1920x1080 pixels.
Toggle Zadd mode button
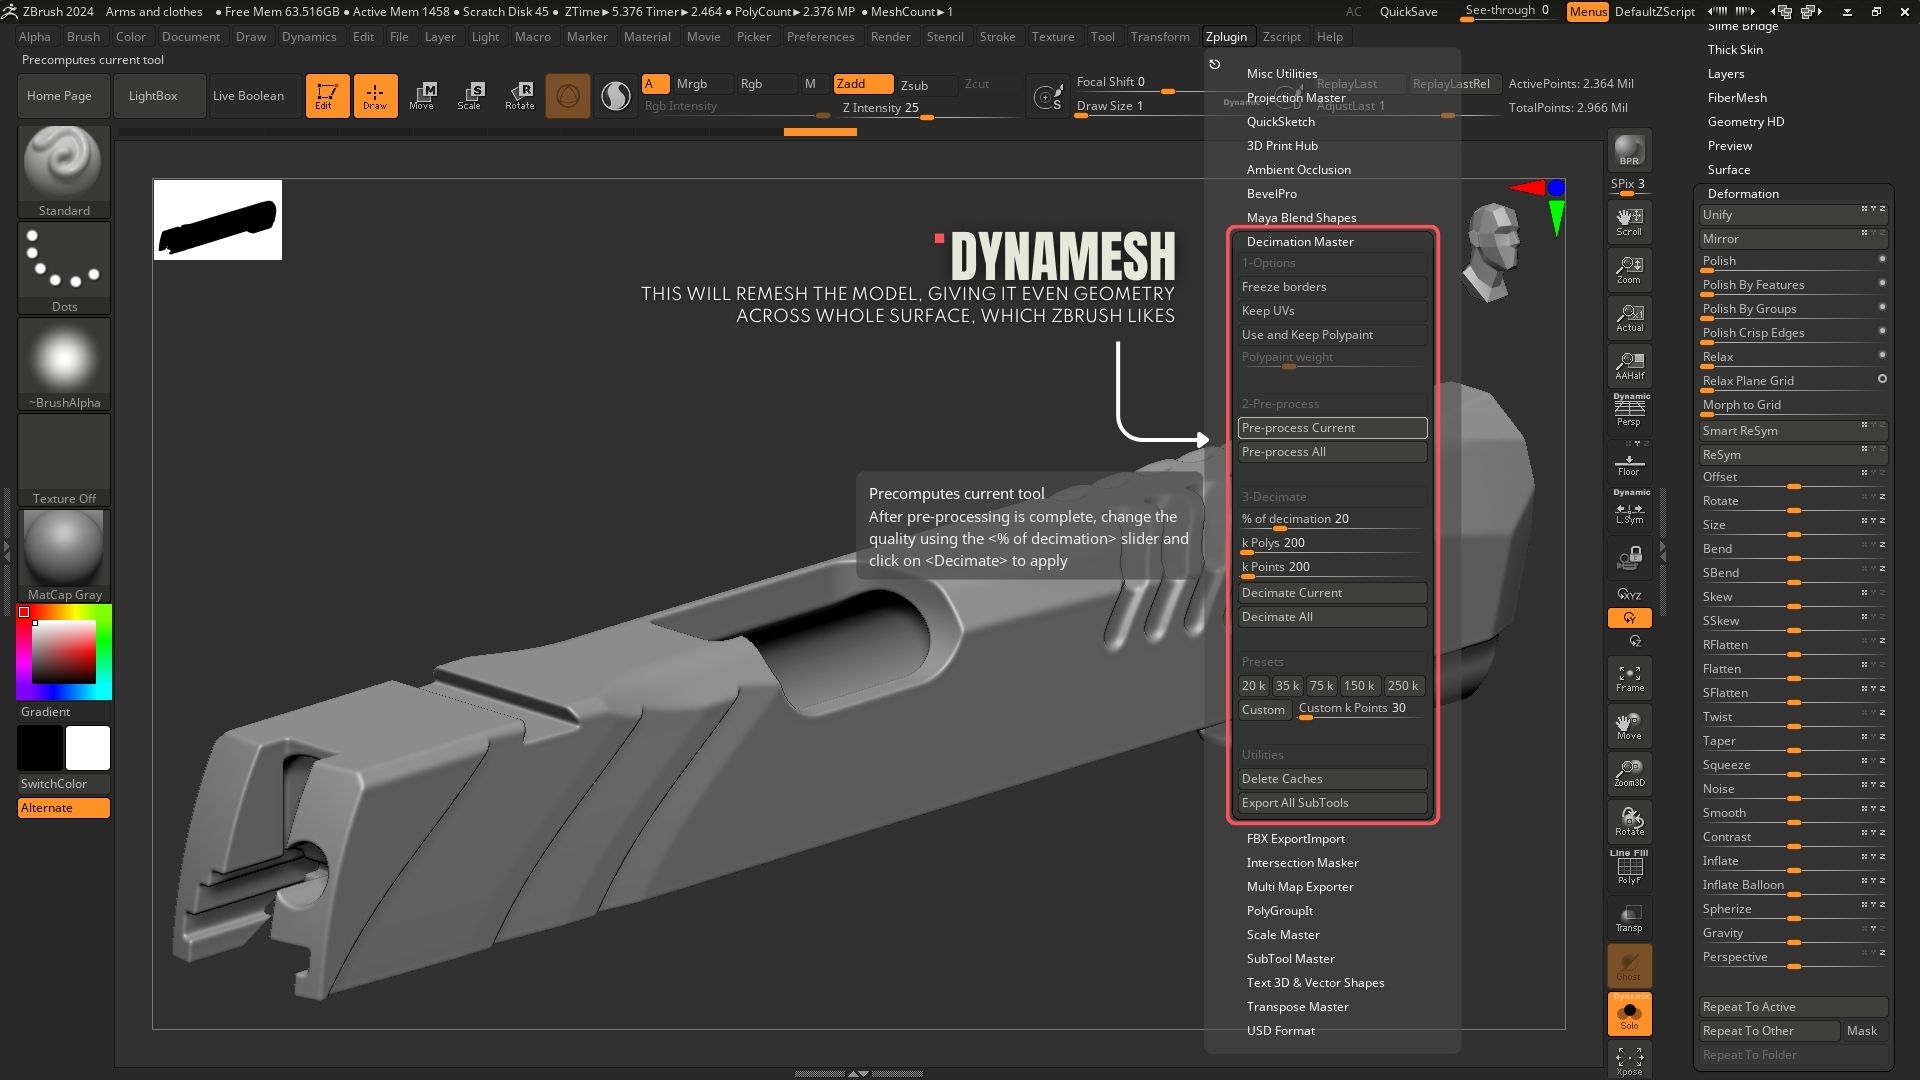pyautogui.click(x=863, y=84)
